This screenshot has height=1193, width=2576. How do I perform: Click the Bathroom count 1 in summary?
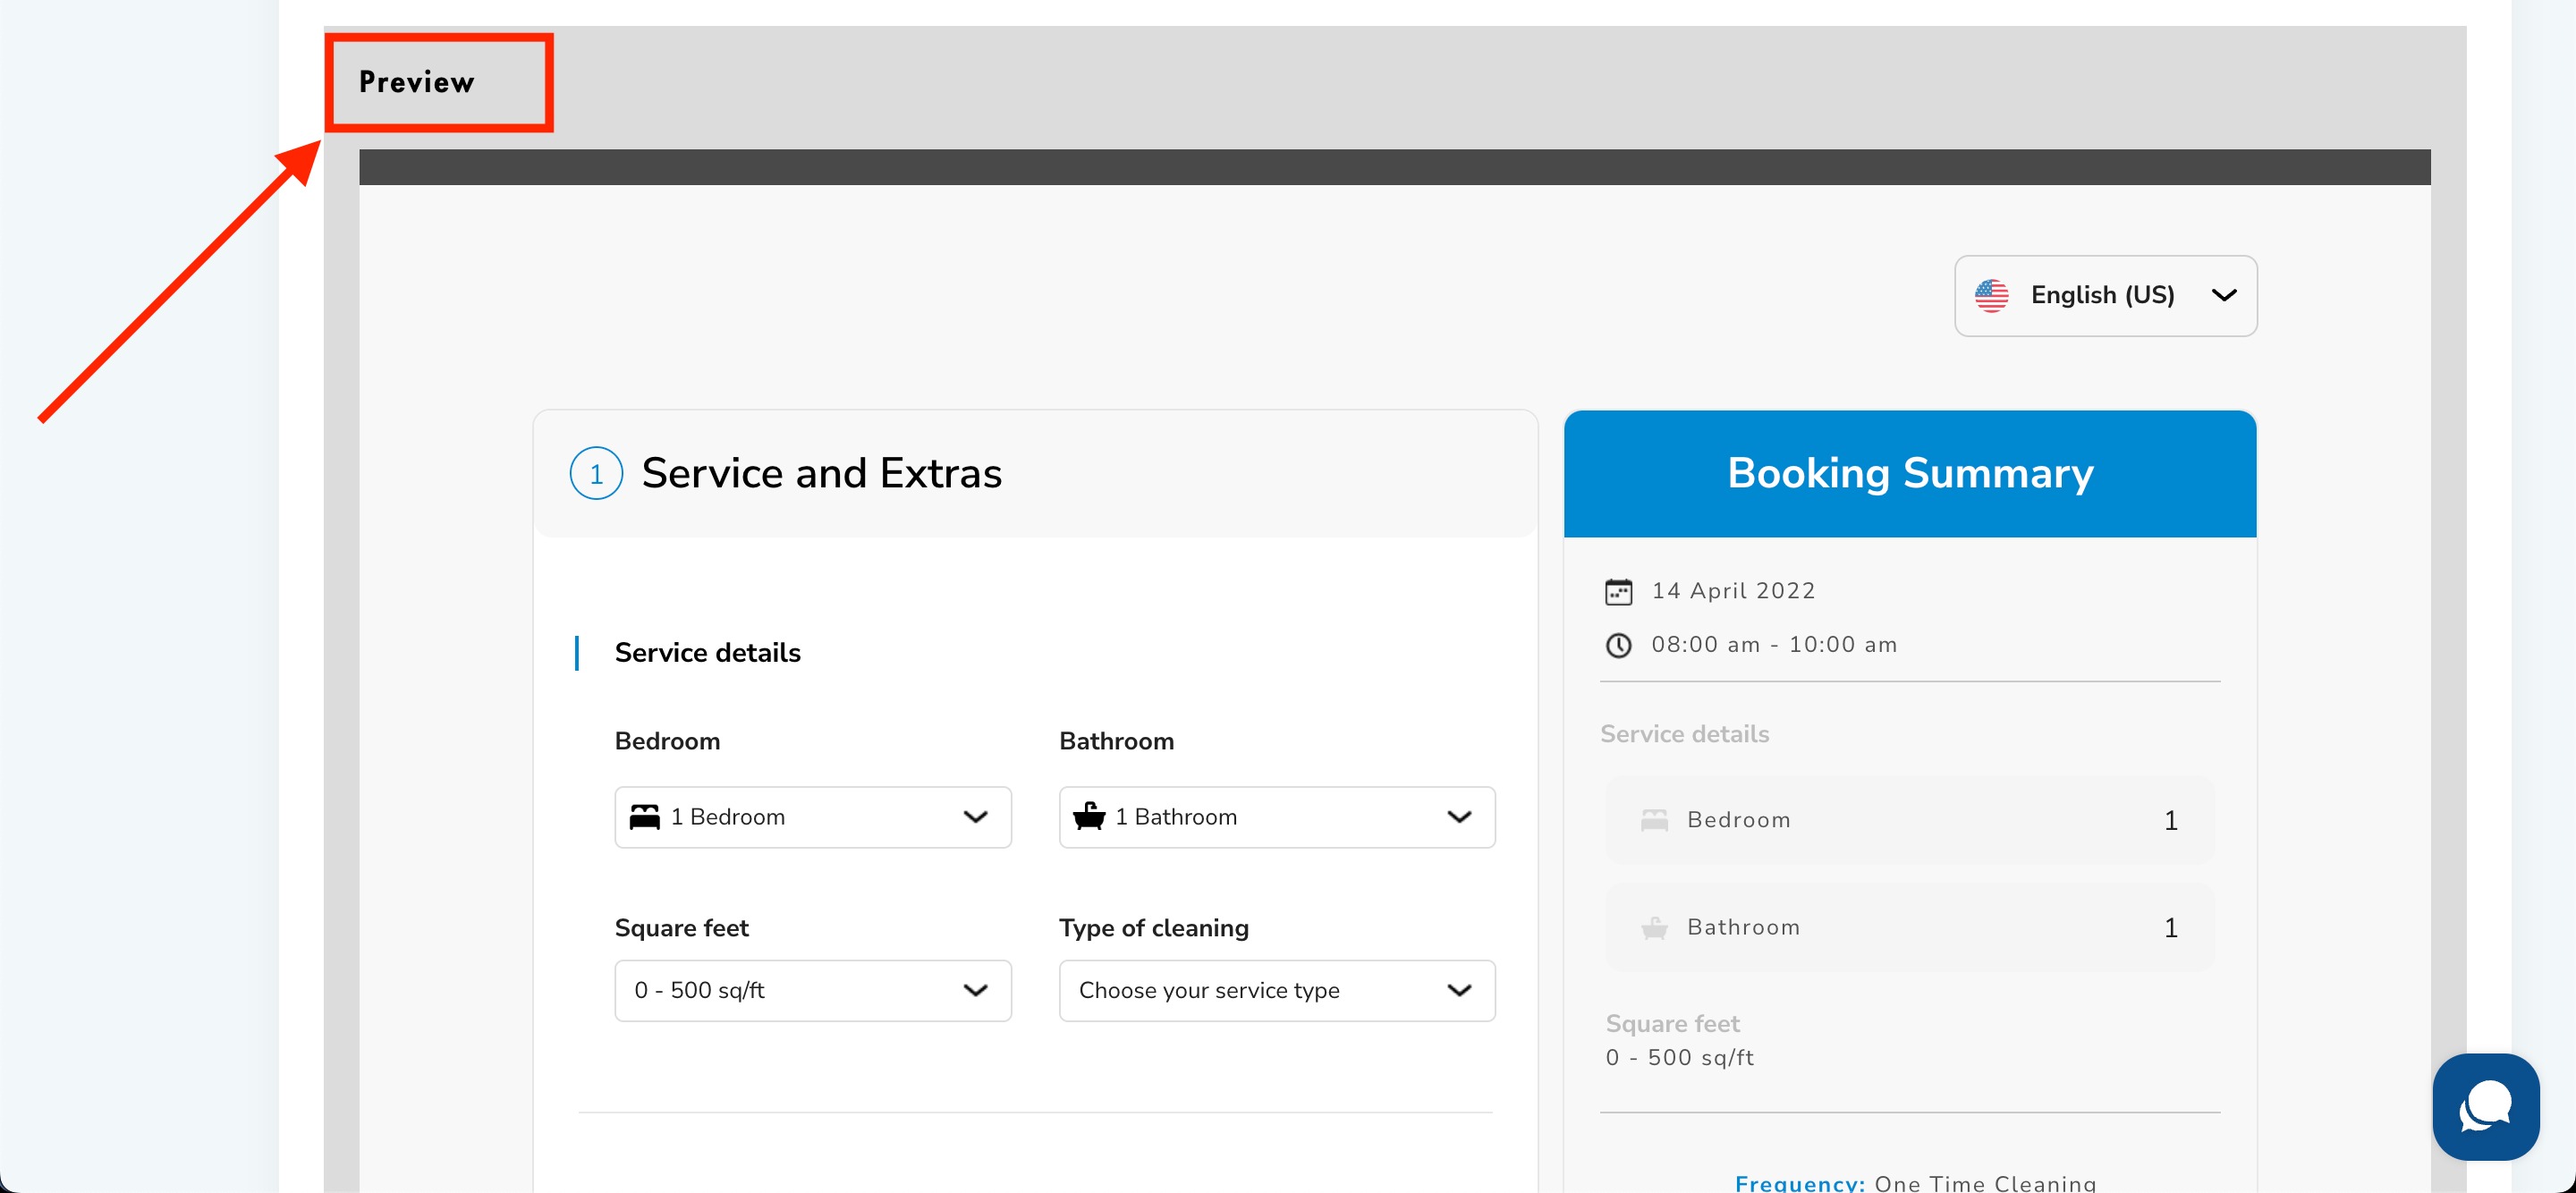[x=2169, y=928]
